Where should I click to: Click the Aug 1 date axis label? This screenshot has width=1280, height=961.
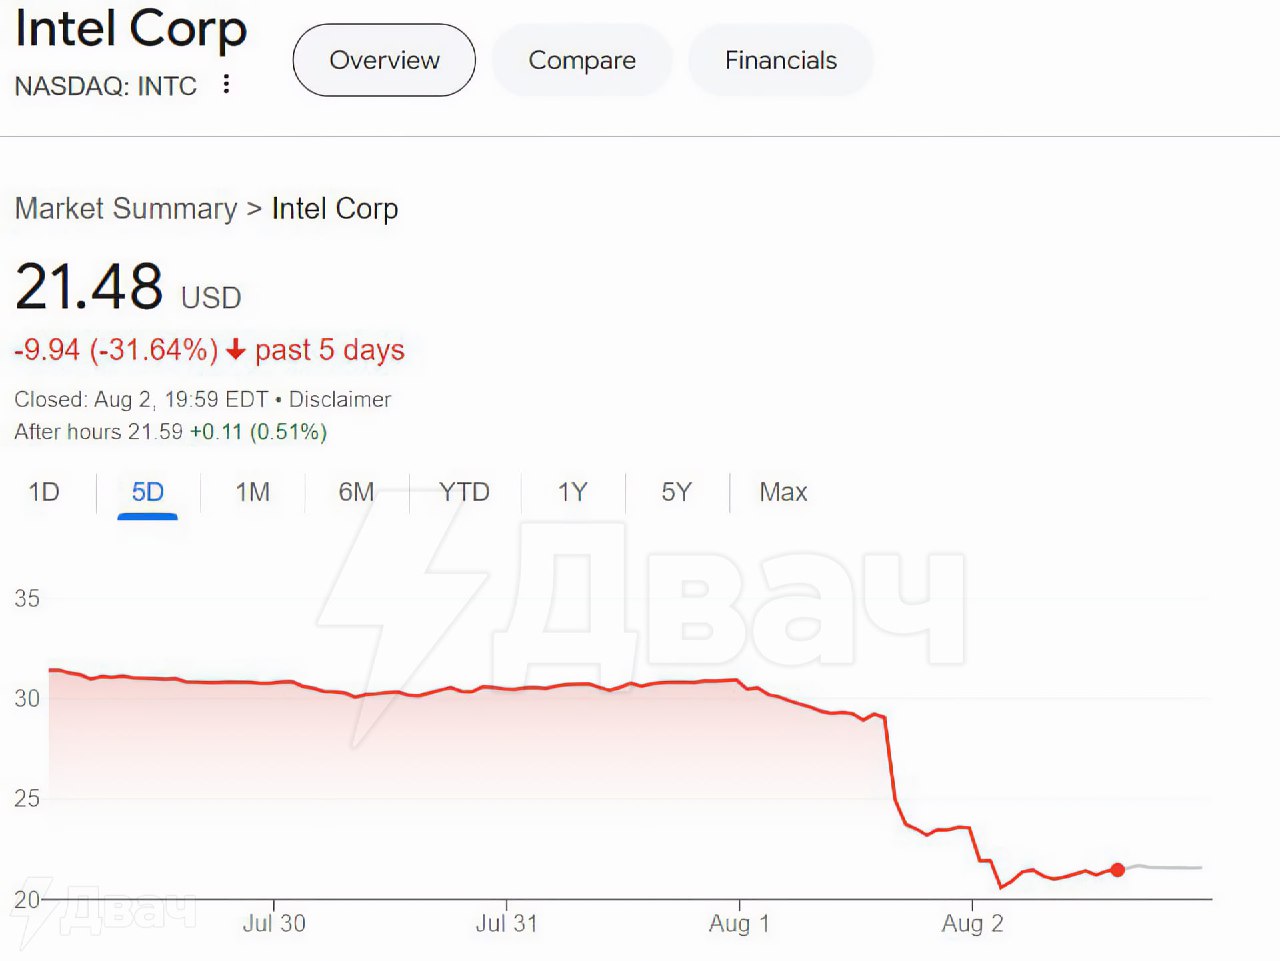(x=739, y=923)
